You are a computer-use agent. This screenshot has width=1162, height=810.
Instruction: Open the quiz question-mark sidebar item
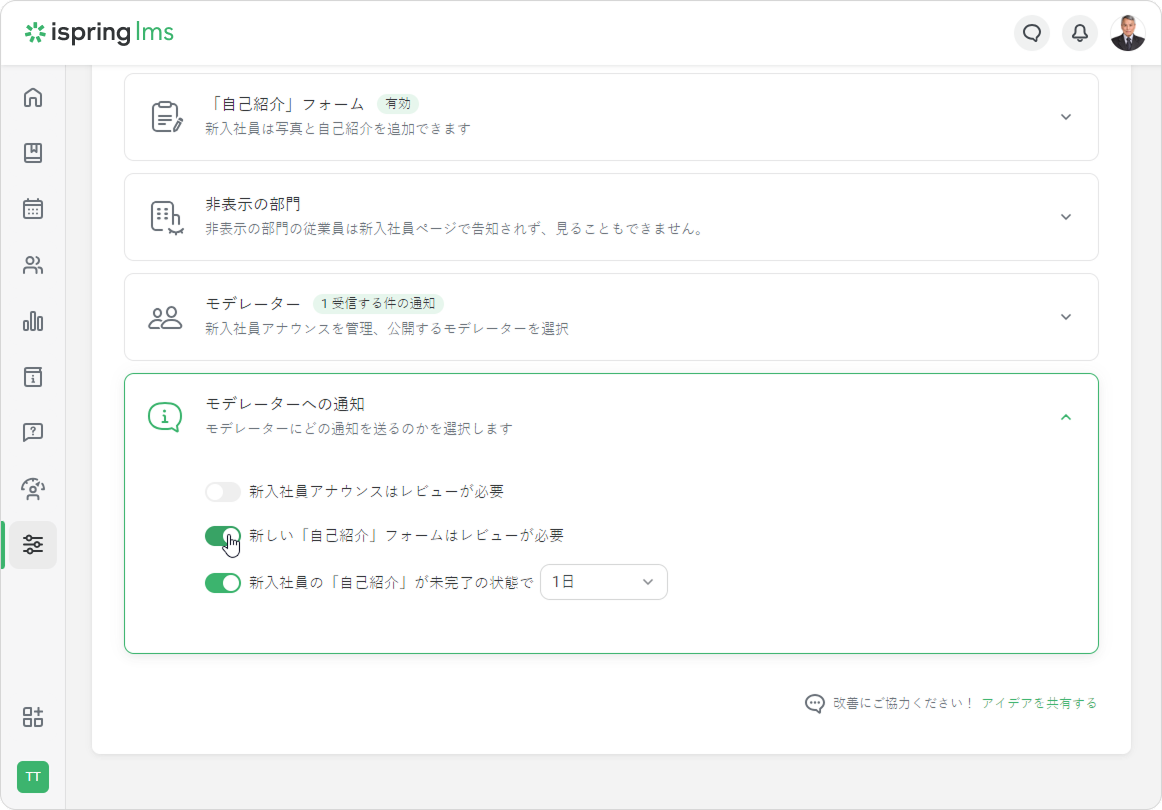pos(33,433)
